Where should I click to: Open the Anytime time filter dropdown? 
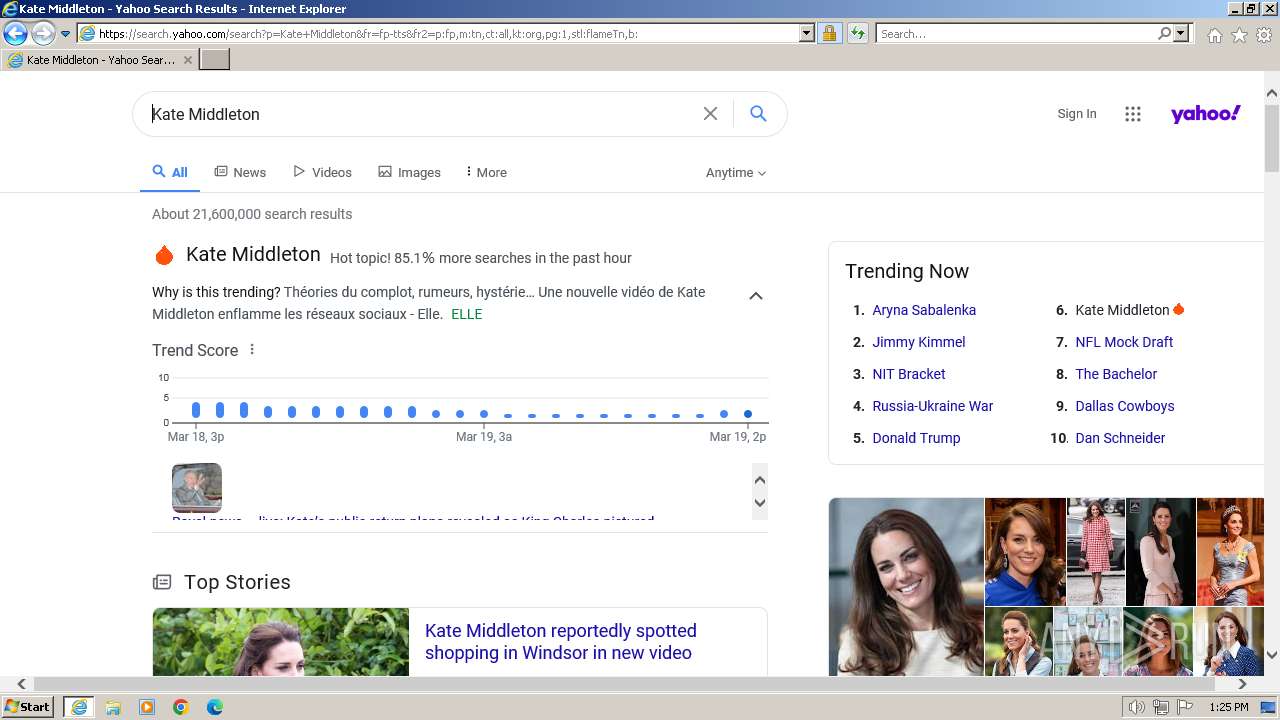click(736, 173)
